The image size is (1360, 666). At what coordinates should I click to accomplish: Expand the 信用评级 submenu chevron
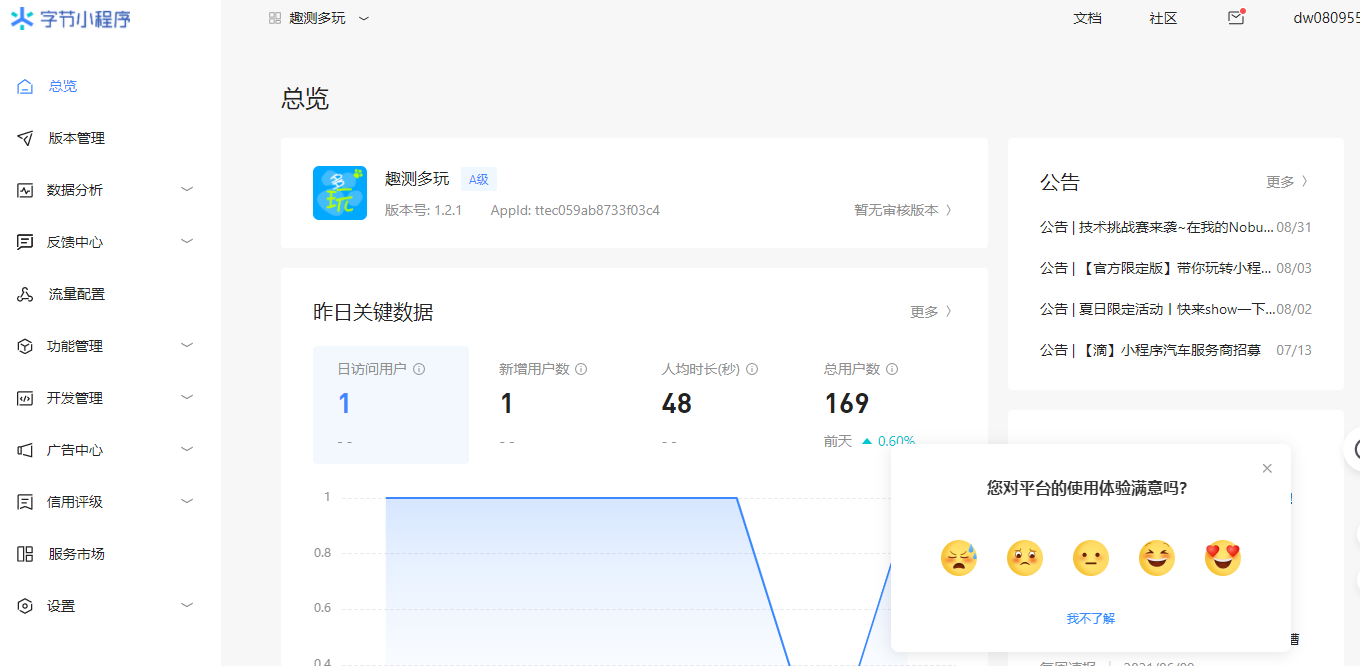(x=187, y=501)
